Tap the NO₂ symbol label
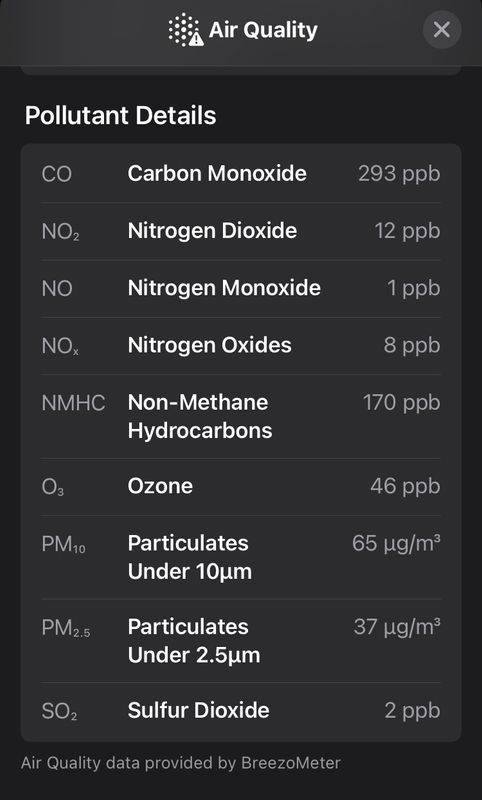This screenshot has height=800, width=482. click(x=60, y=232)
